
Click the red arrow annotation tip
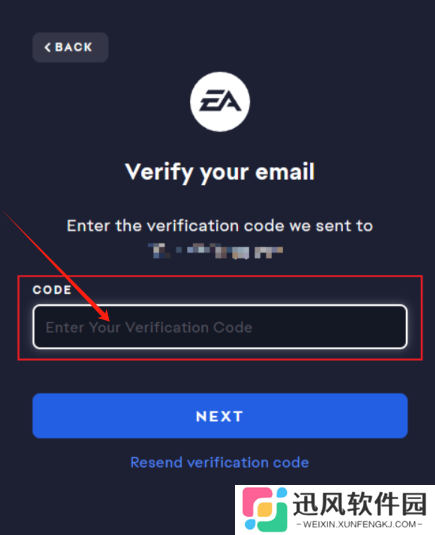[107, 318]
